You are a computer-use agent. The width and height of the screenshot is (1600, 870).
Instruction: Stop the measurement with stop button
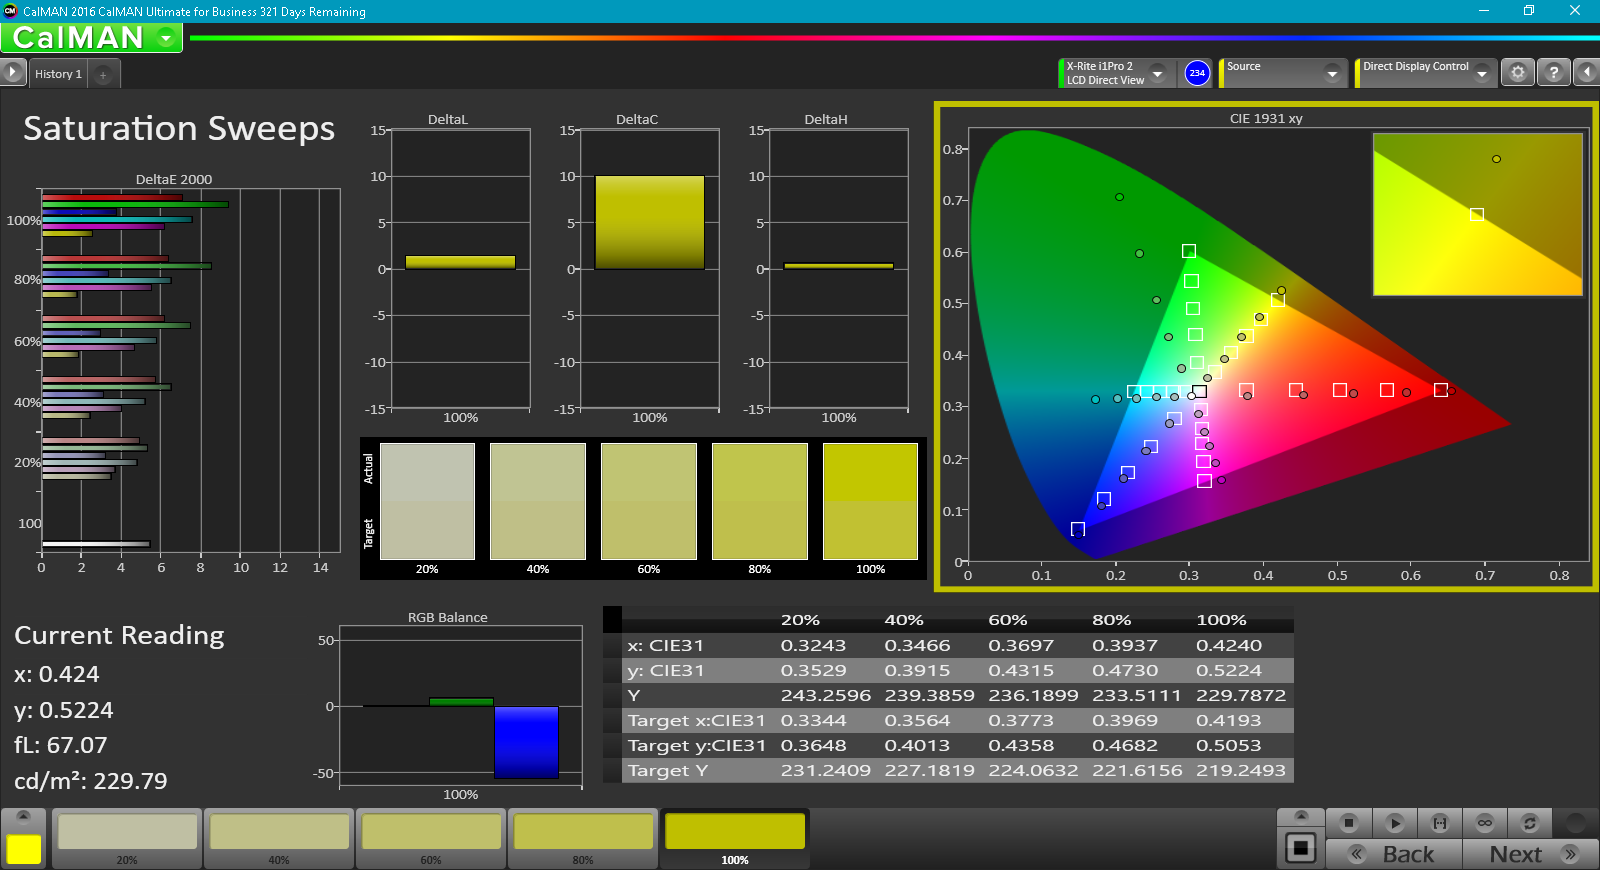[1348, 823]
